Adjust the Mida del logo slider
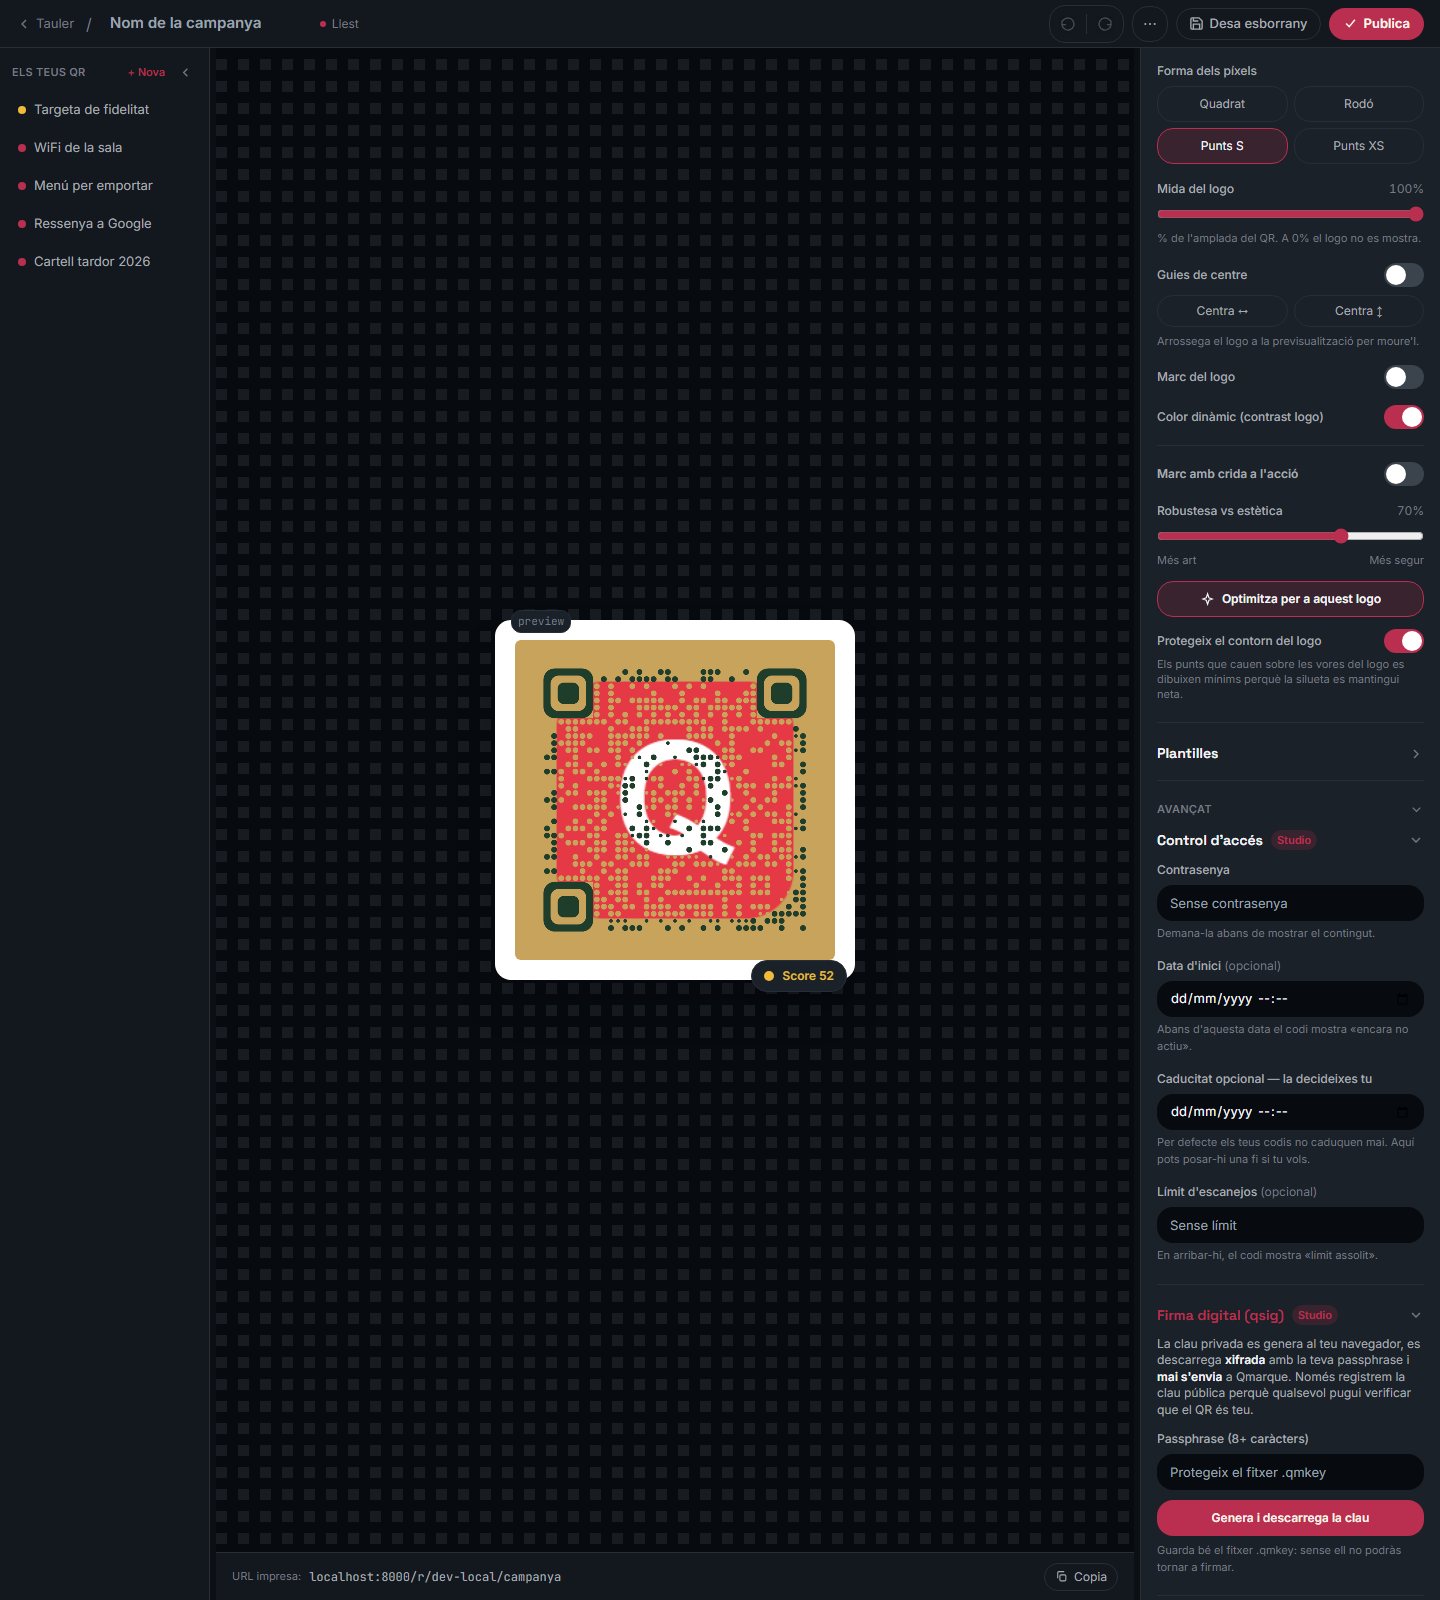Image resolution: width=1440 pixels, height=1600 pixels. click(x=1290, y=214)
